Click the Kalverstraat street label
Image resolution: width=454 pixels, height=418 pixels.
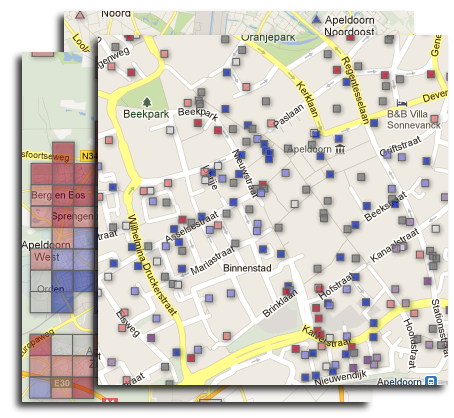(326, 336)
